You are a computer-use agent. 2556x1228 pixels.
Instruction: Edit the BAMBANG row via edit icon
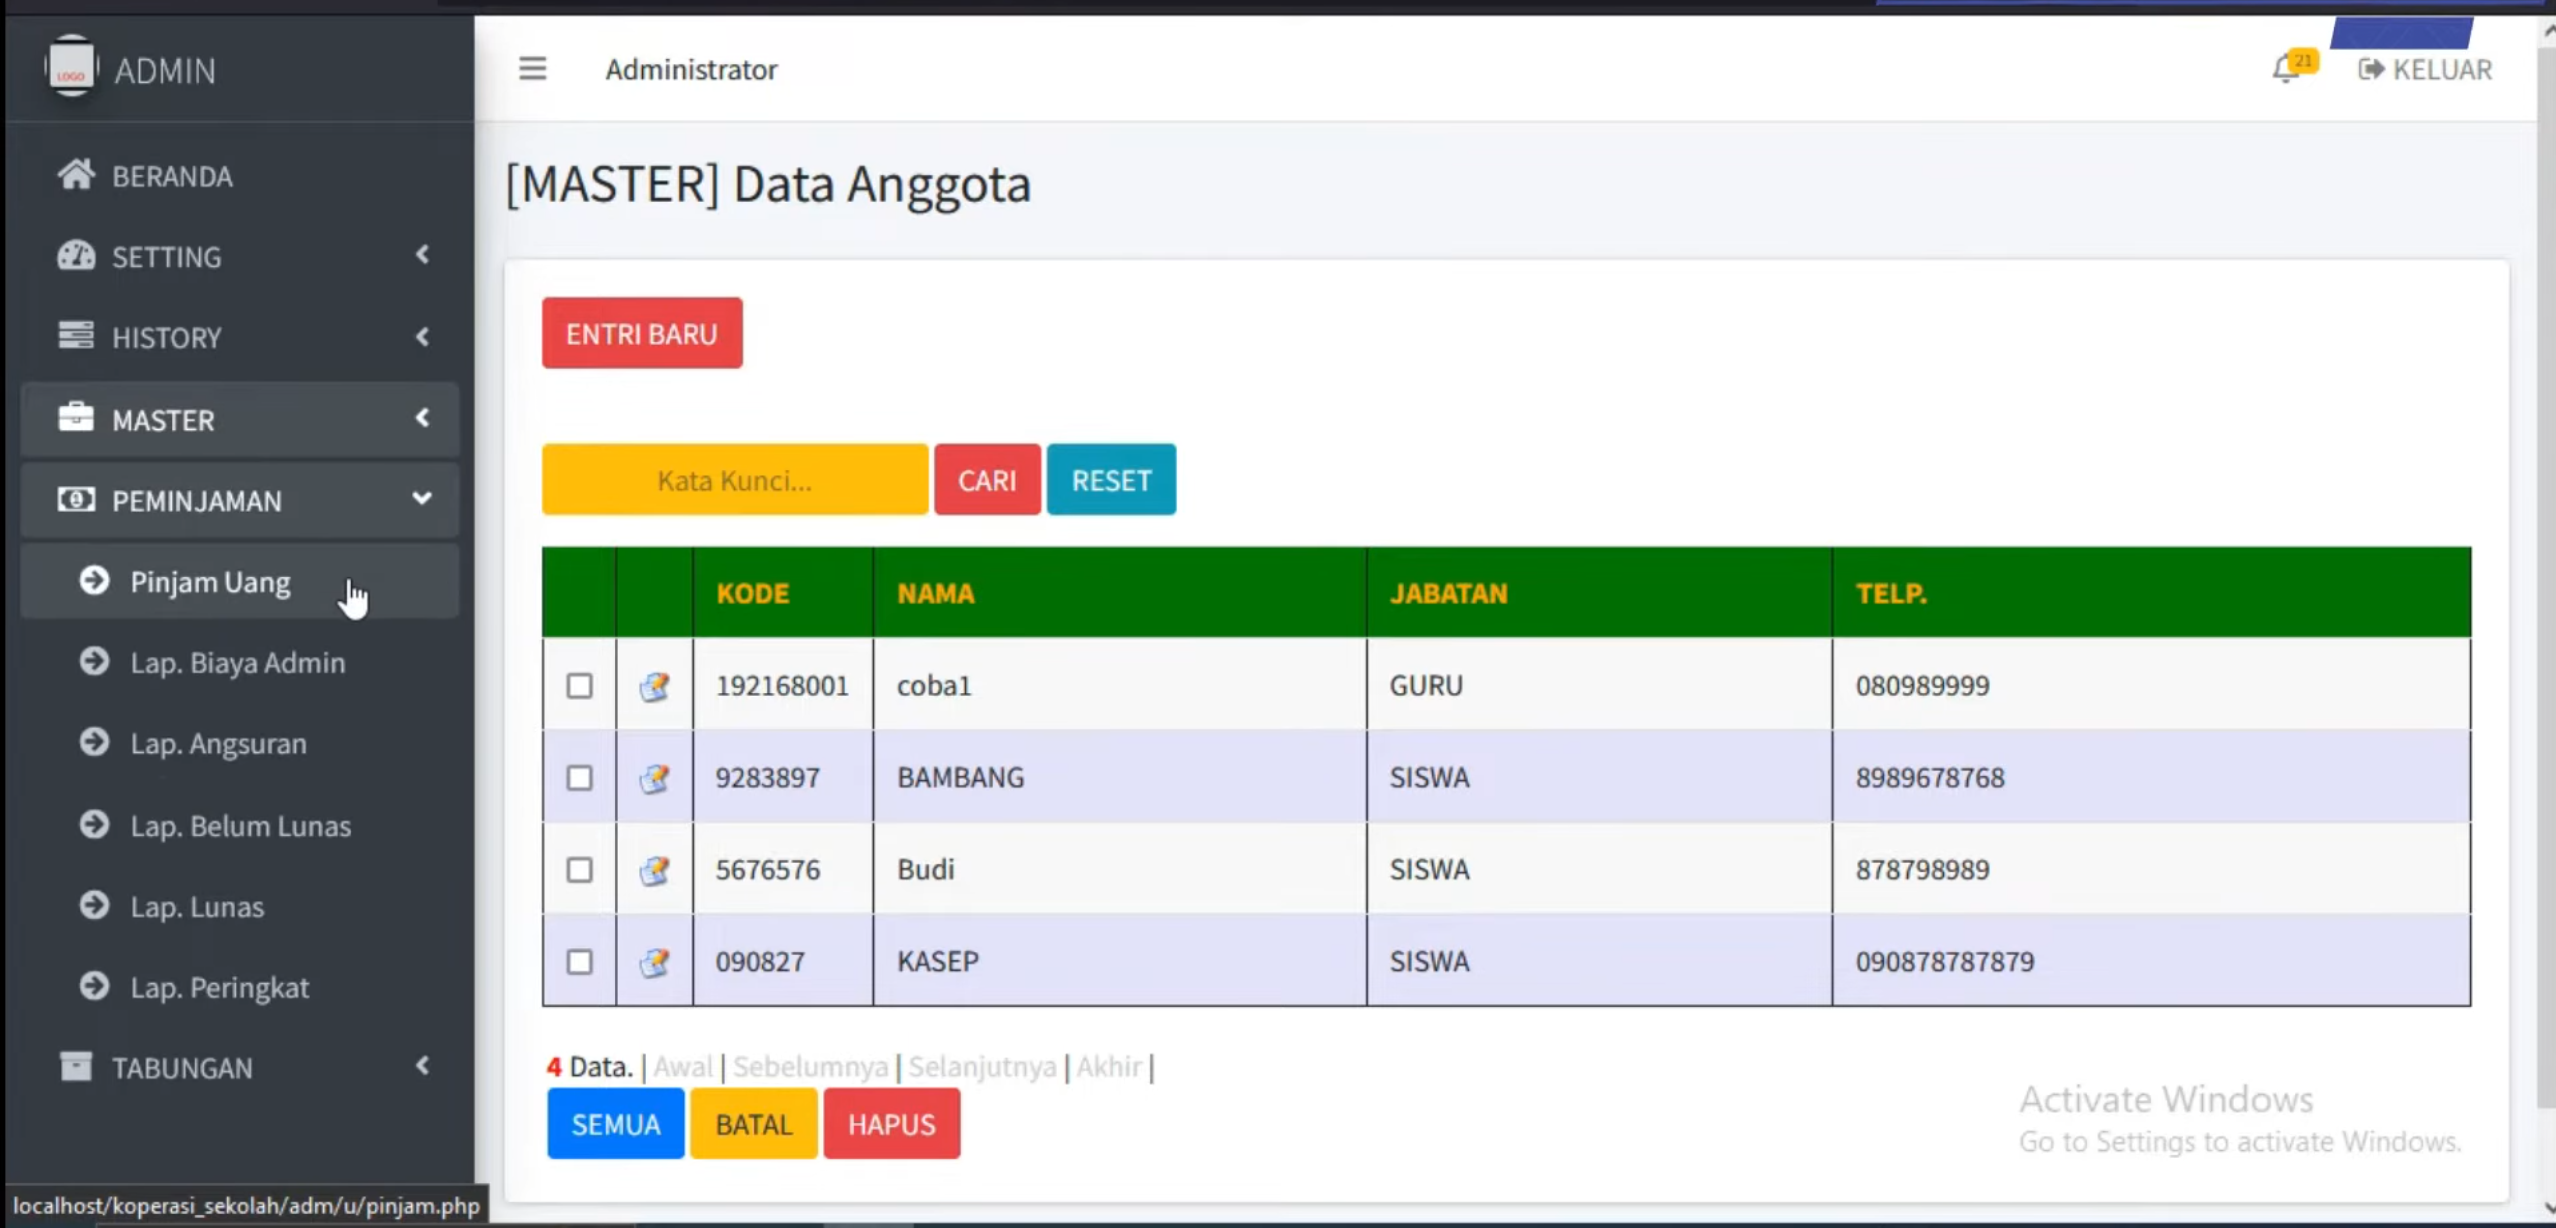point(654,778)
